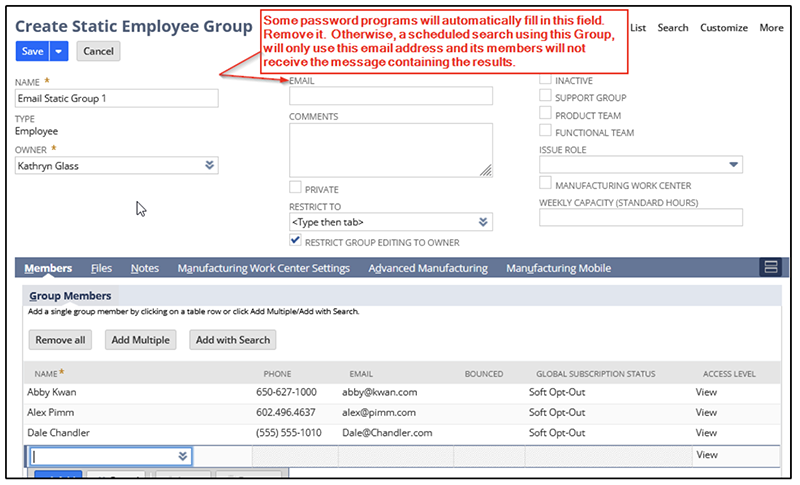The width and height of the screenshot is (800, 485).
Task: Open the Issue Role dropdown
Action: pos(734,165)
